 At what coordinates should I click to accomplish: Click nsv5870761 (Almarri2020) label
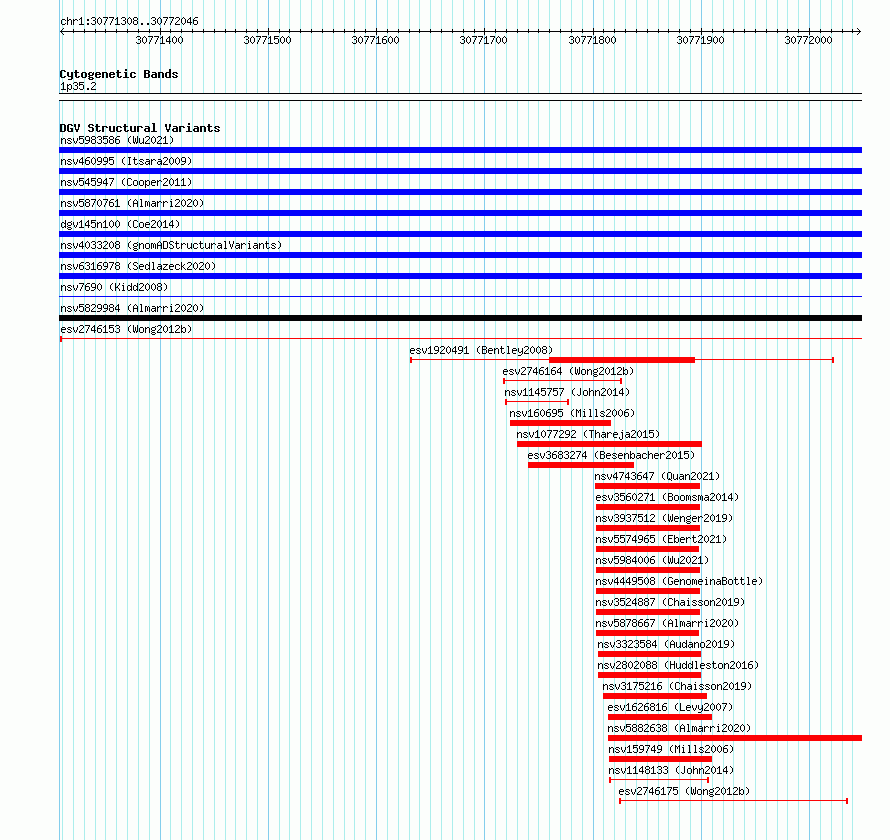tap(132, 203)
